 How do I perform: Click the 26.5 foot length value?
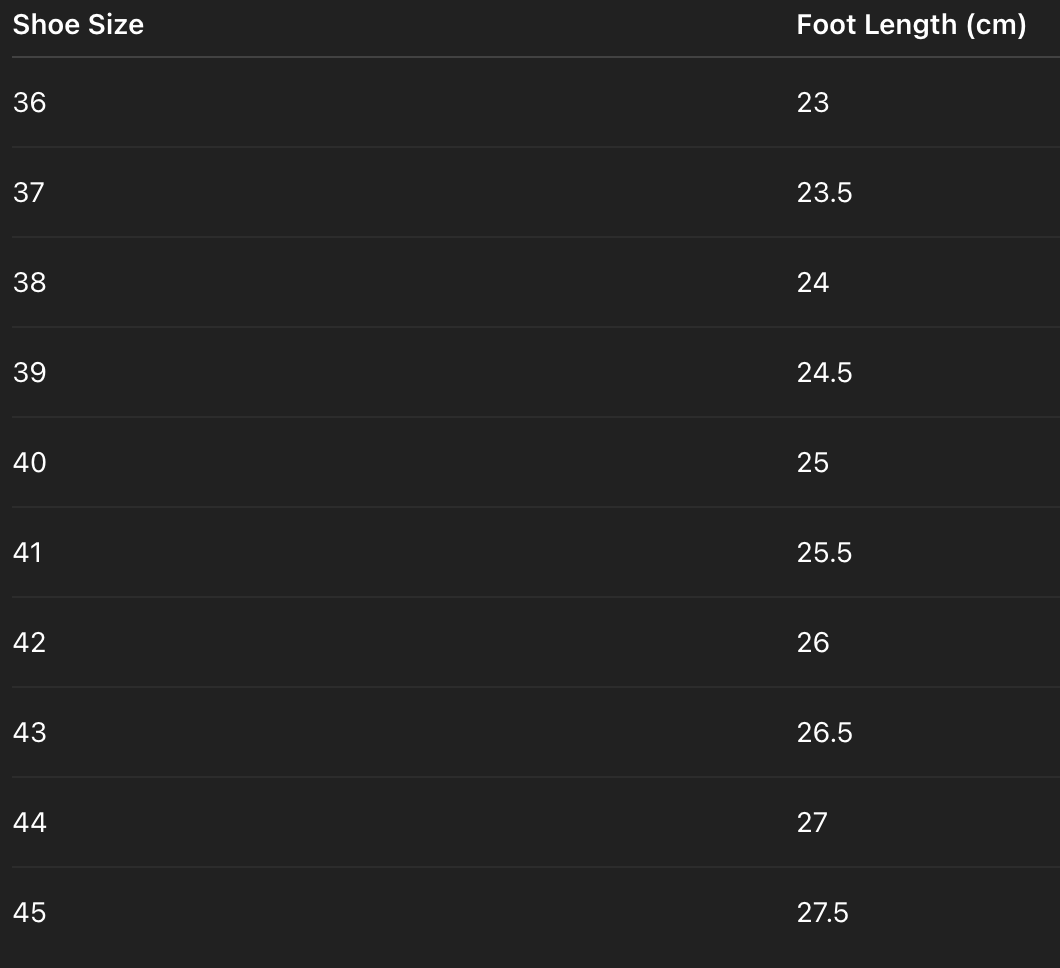[824, 732]
